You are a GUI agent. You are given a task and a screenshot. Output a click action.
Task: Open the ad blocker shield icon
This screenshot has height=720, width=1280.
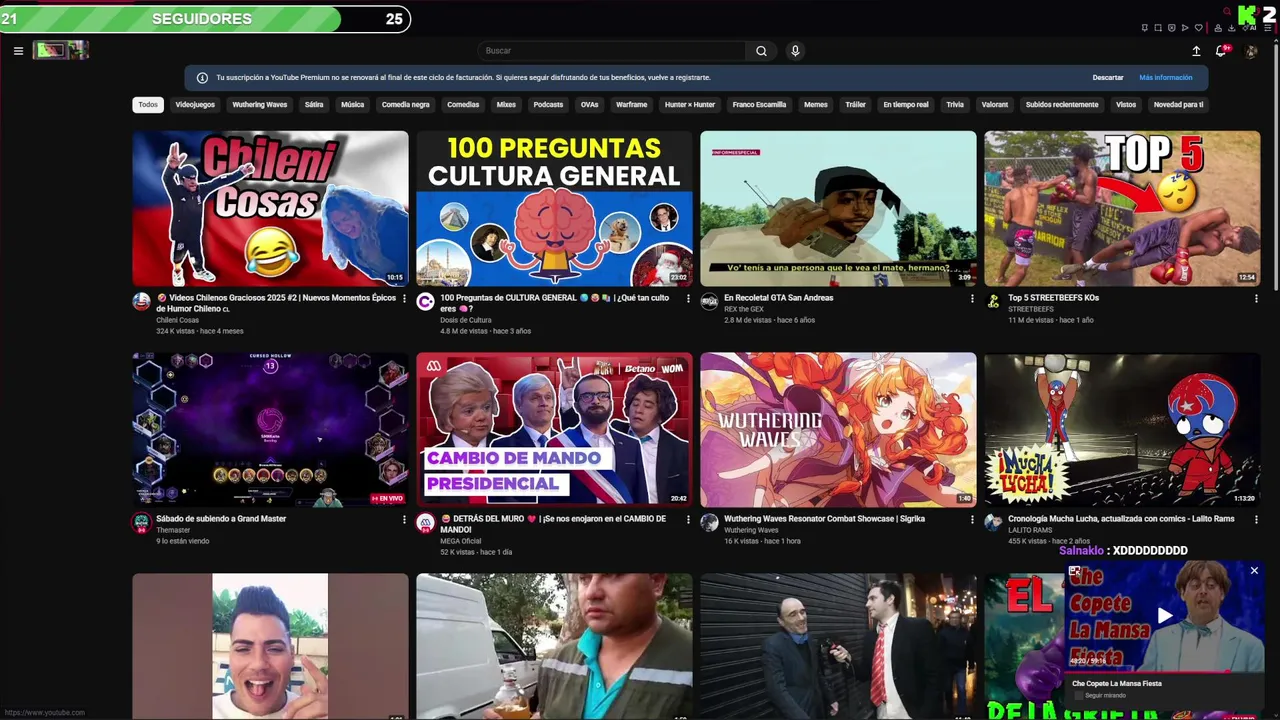click(1172, 28)
